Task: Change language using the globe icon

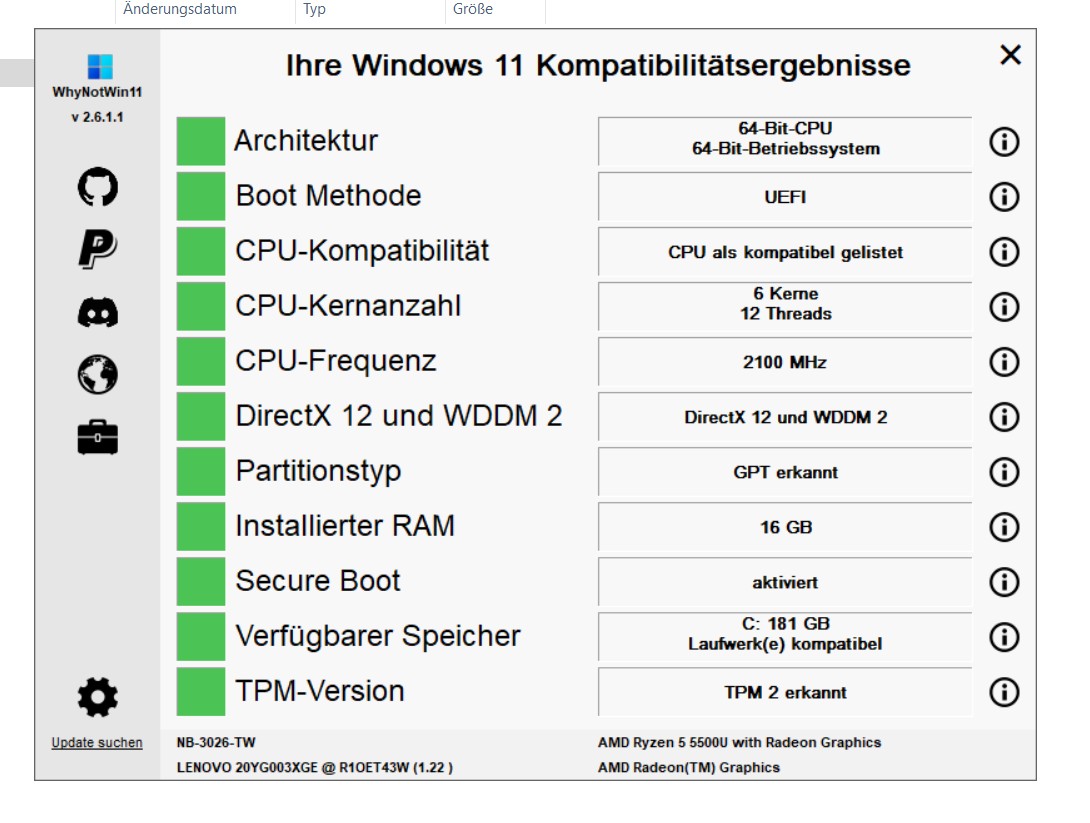Action: click(x=97, y=375)
